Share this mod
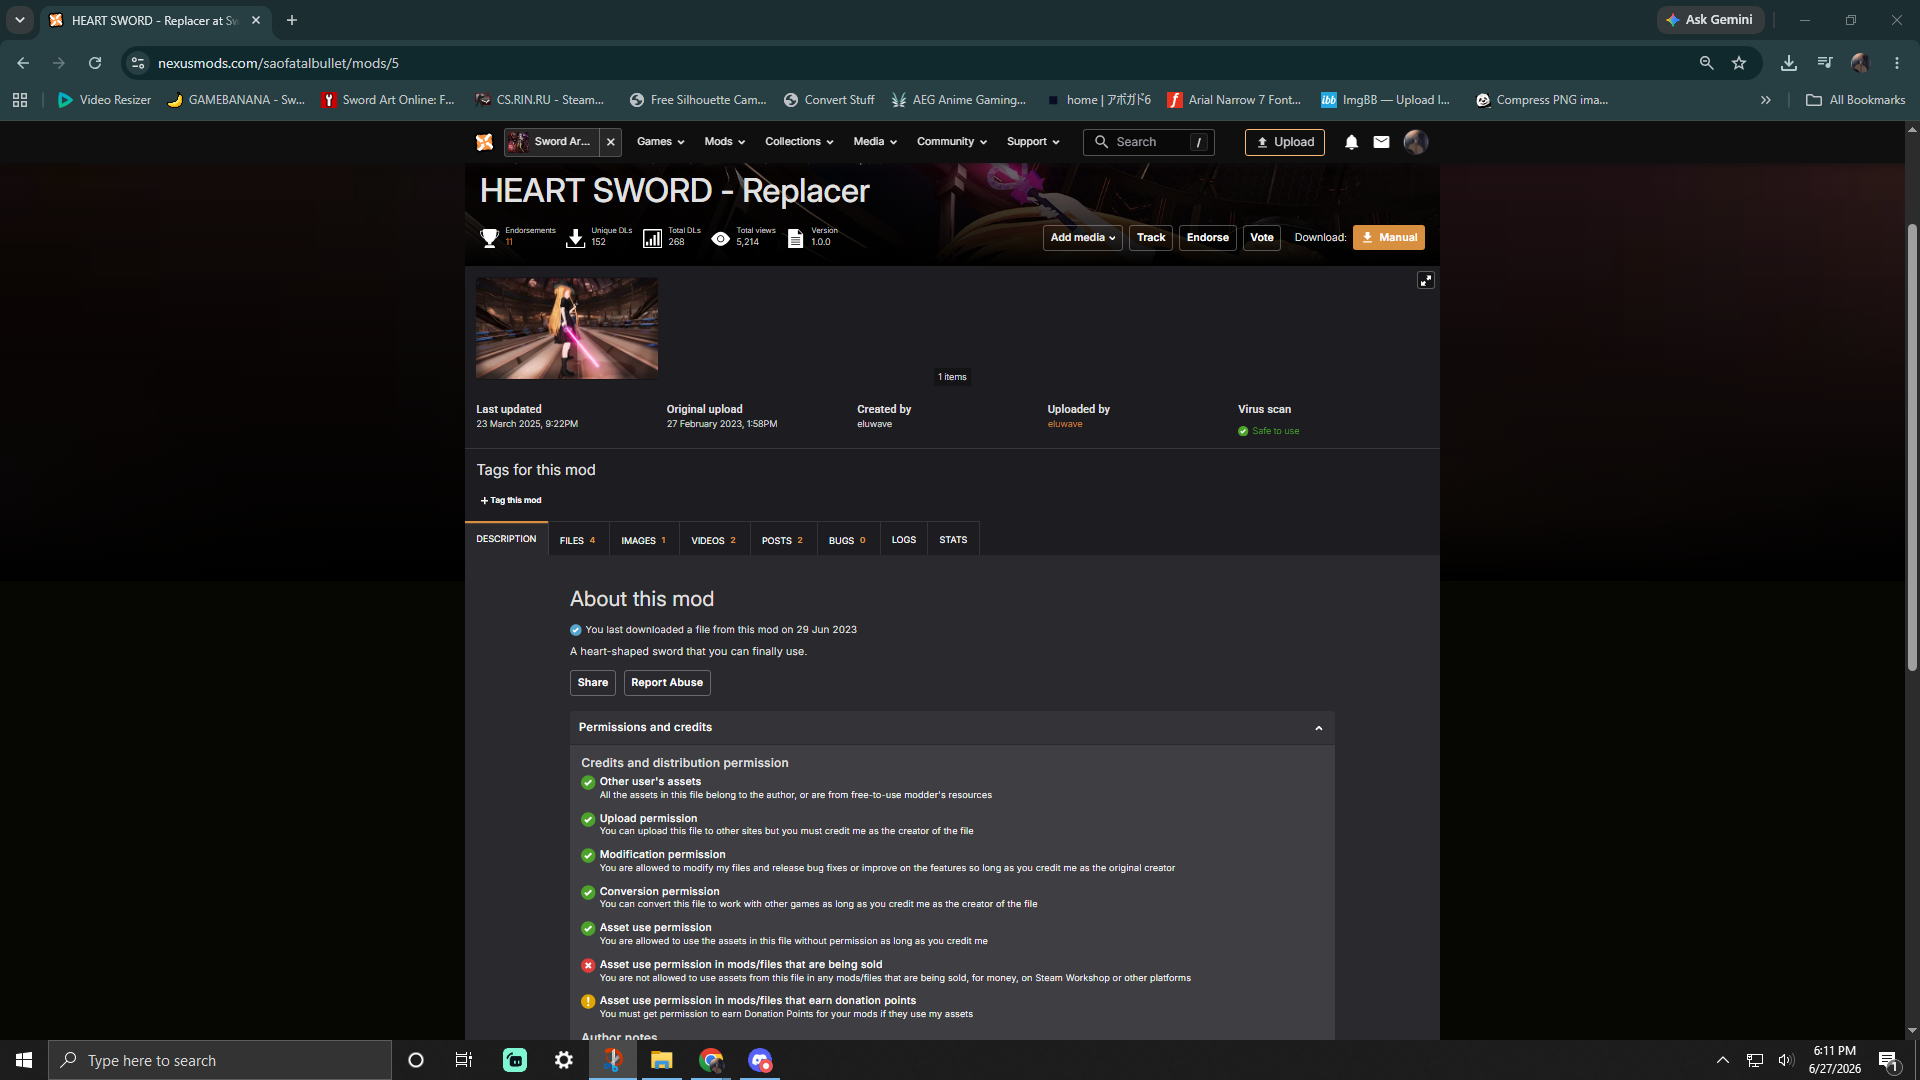1920x1080 pixels. [x=592, y=683]
